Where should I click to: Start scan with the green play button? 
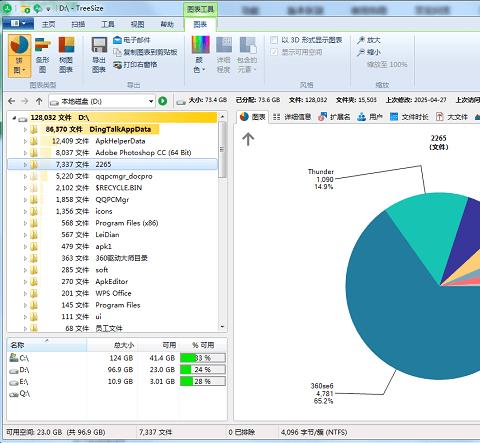click(163, 101)
